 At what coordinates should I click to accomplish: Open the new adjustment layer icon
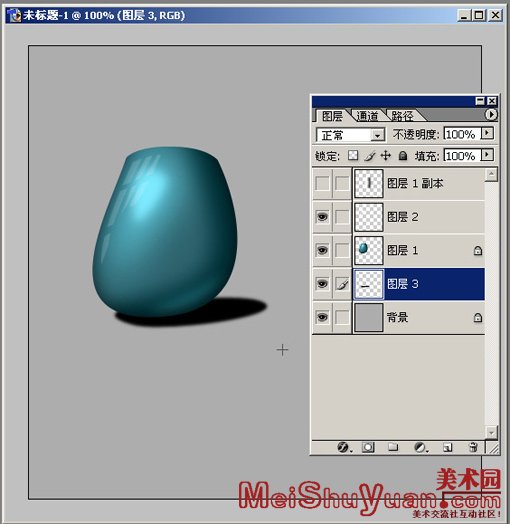point(420,447)
